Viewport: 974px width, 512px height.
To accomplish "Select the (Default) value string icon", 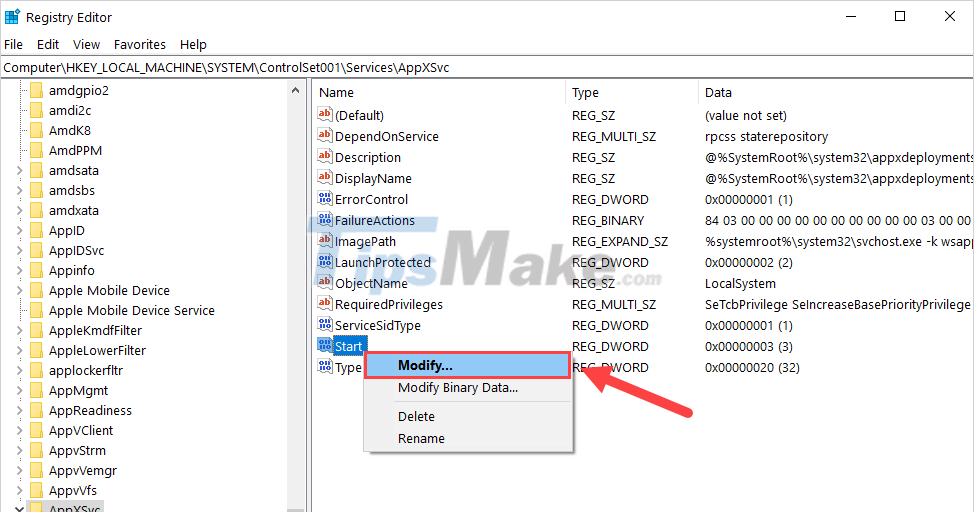I will click(x=324, y=114).
